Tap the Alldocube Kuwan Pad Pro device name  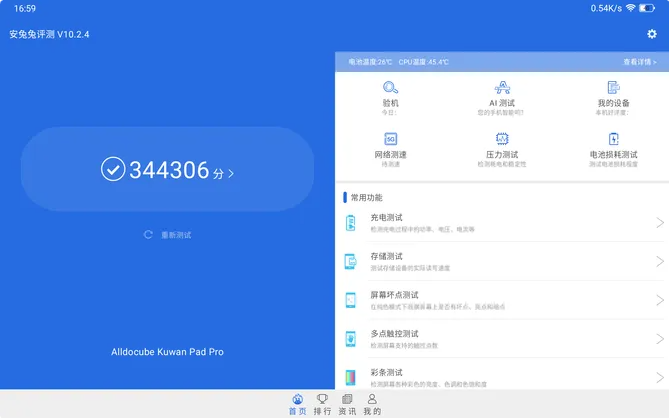(x=167, y=353)
